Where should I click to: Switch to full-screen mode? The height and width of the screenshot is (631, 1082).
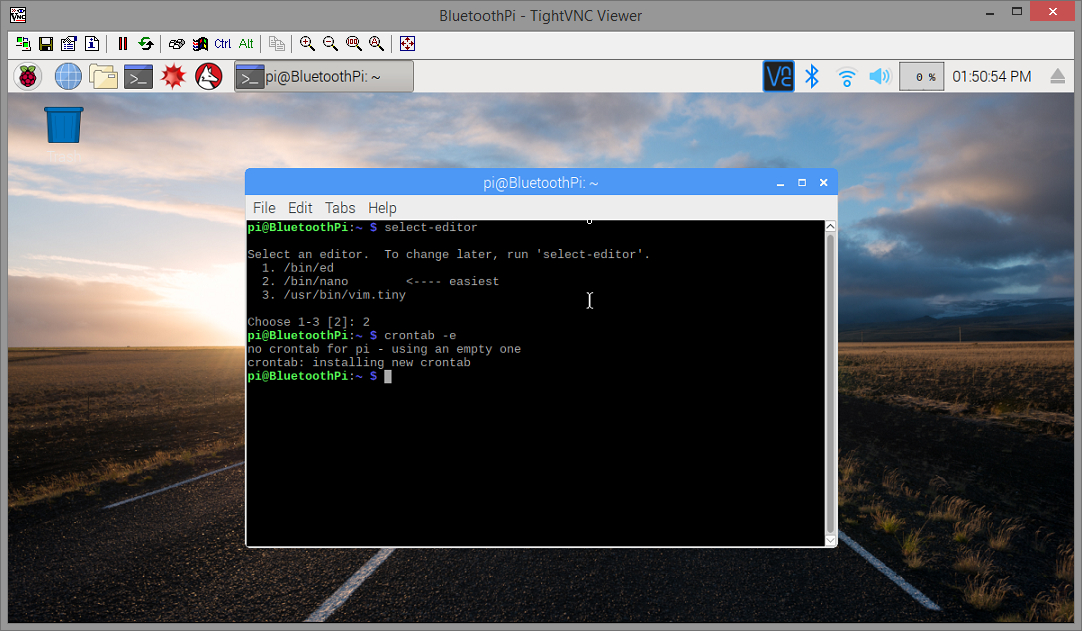click(407, 43)
